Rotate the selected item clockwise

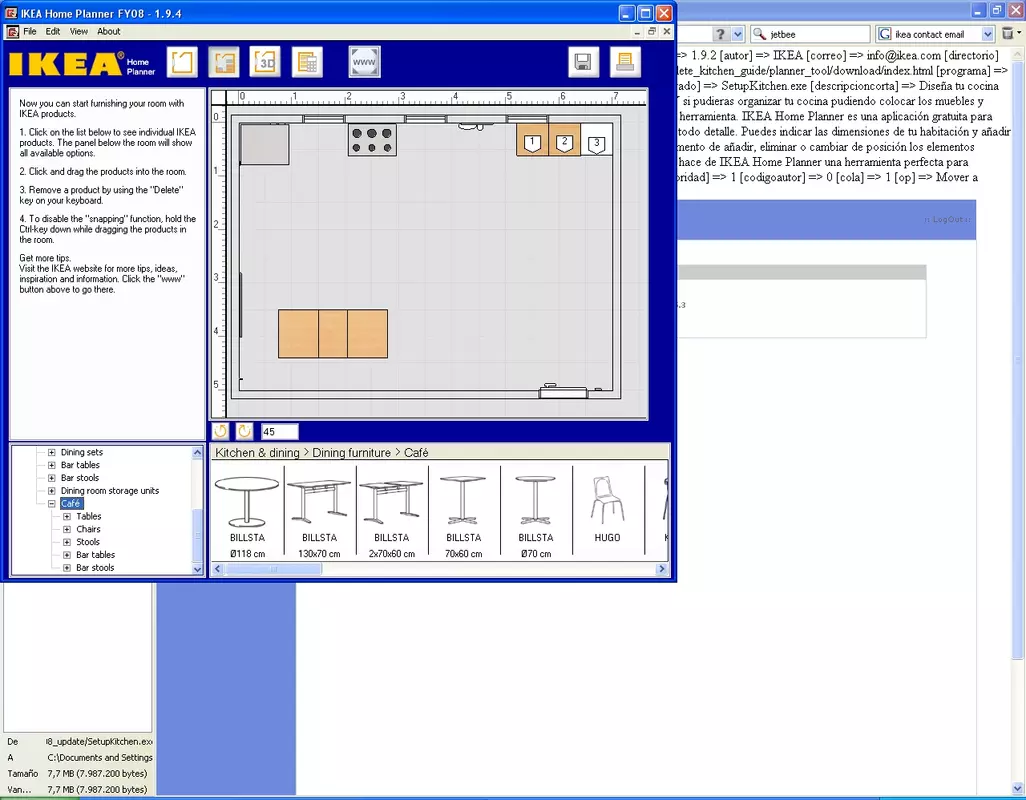244,431
